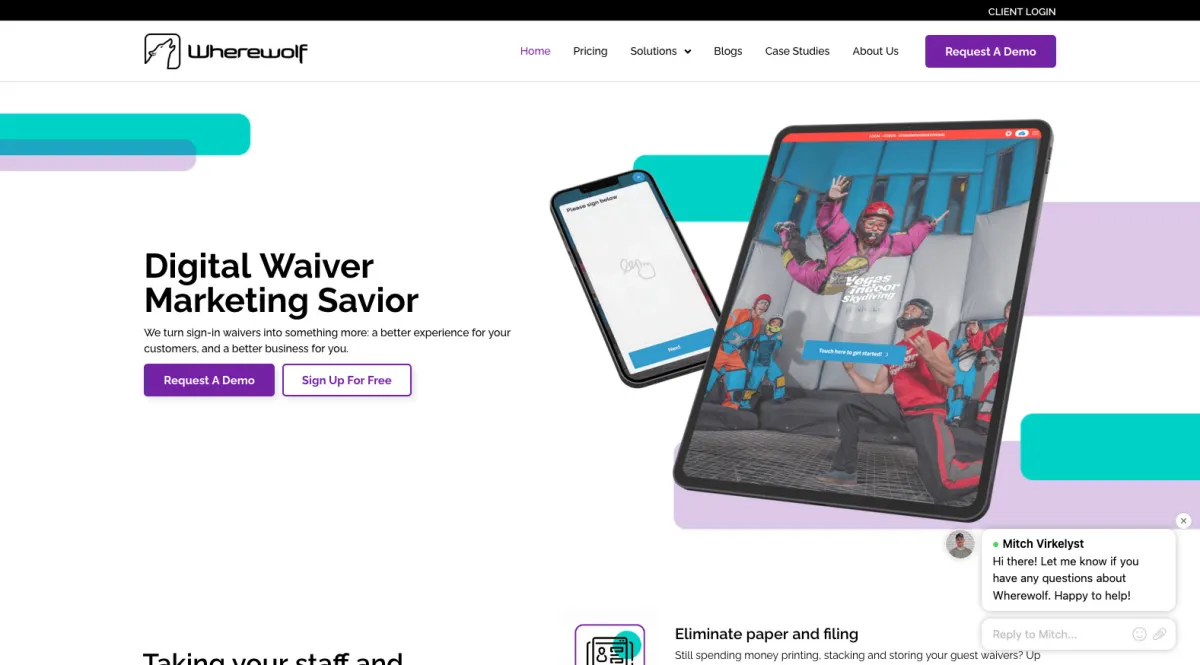Image resolution: width=1200 pixels, height=665 pixels.
Task: Click the header Request A Demo button
Action: 990,51
